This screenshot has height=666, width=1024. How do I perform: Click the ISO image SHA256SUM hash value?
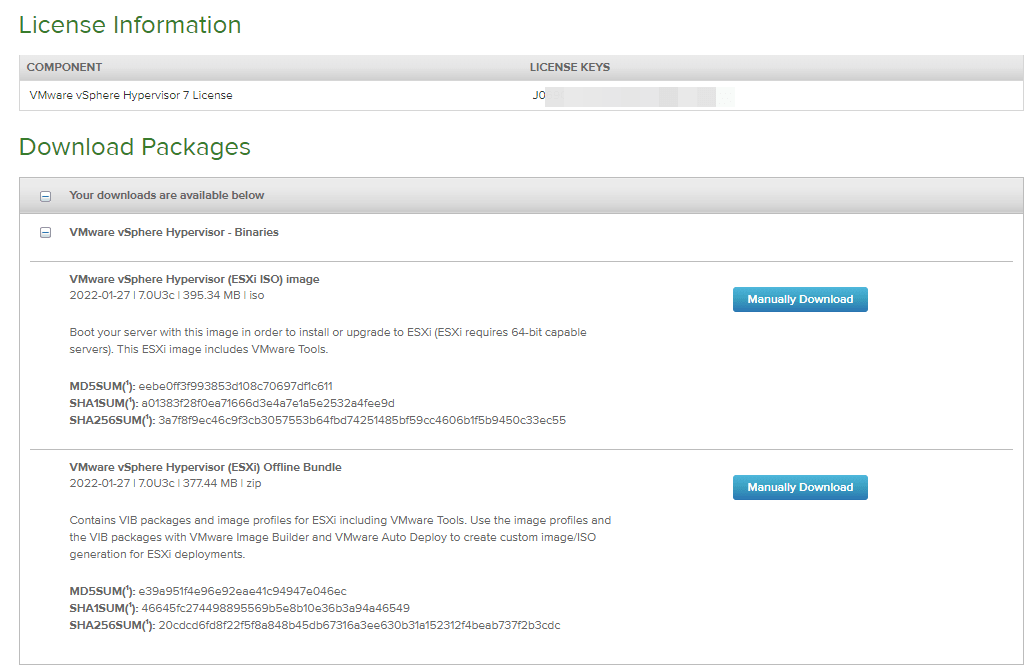point(362,420)
